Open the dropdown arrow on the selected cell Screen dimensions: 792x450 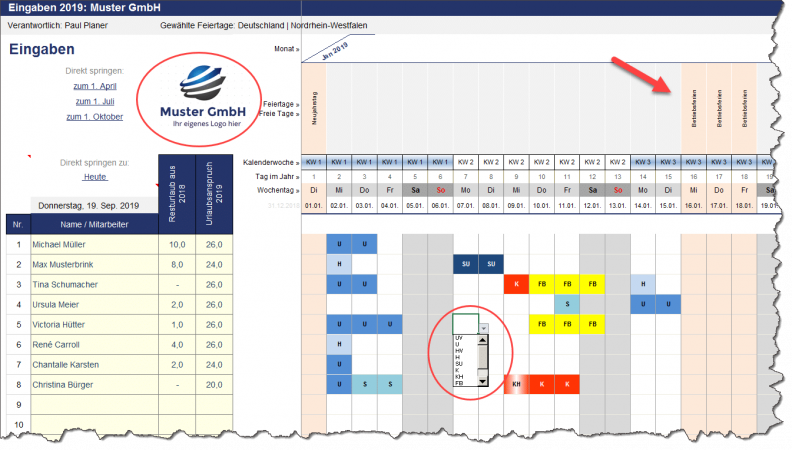point(484,328)
